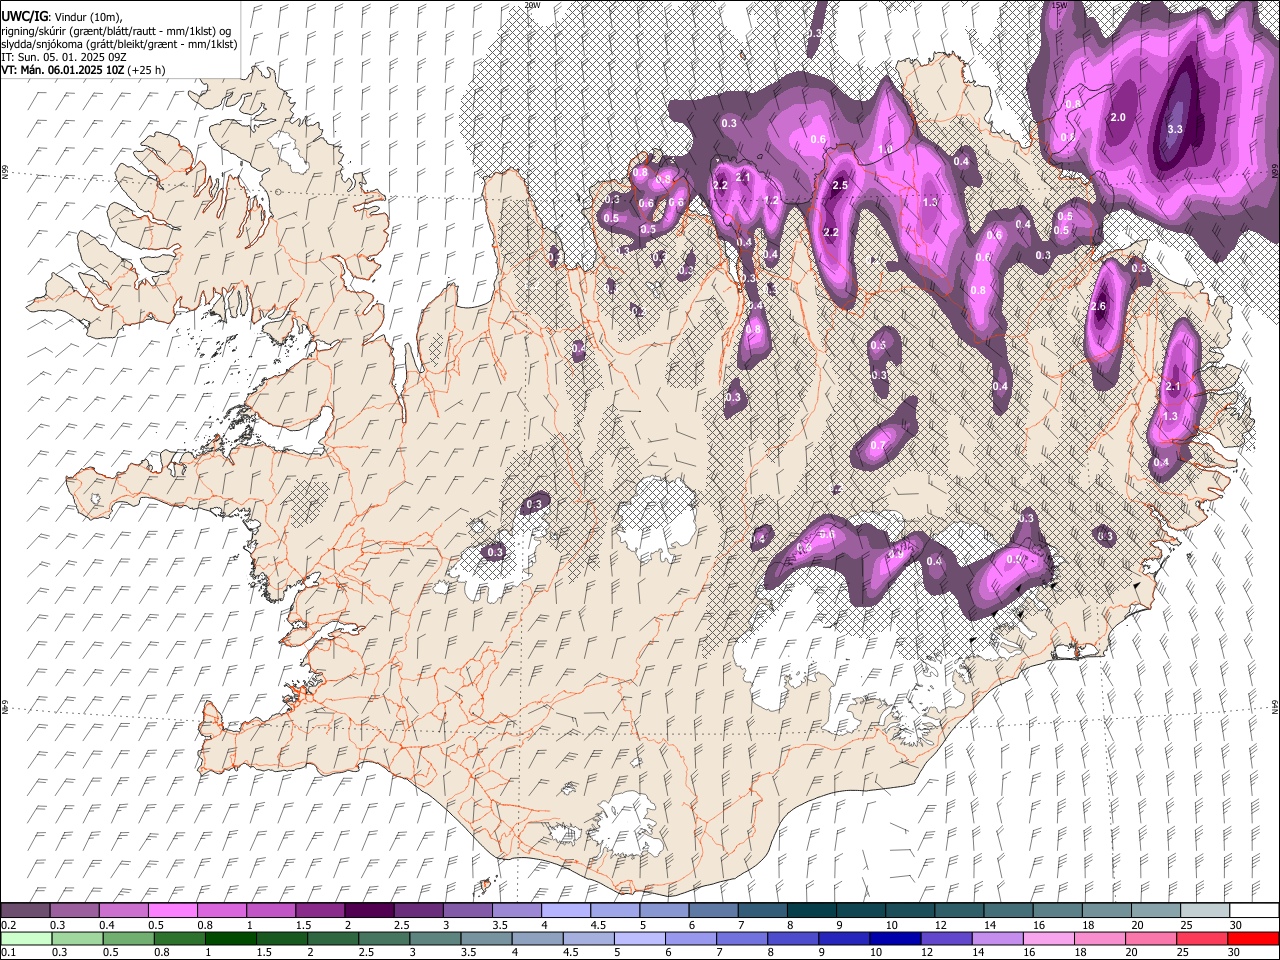This screenshot has height=960, width=1280.
Task: Select top legend swatch between 0.2 and 0.3
Action: coord(26,910)
